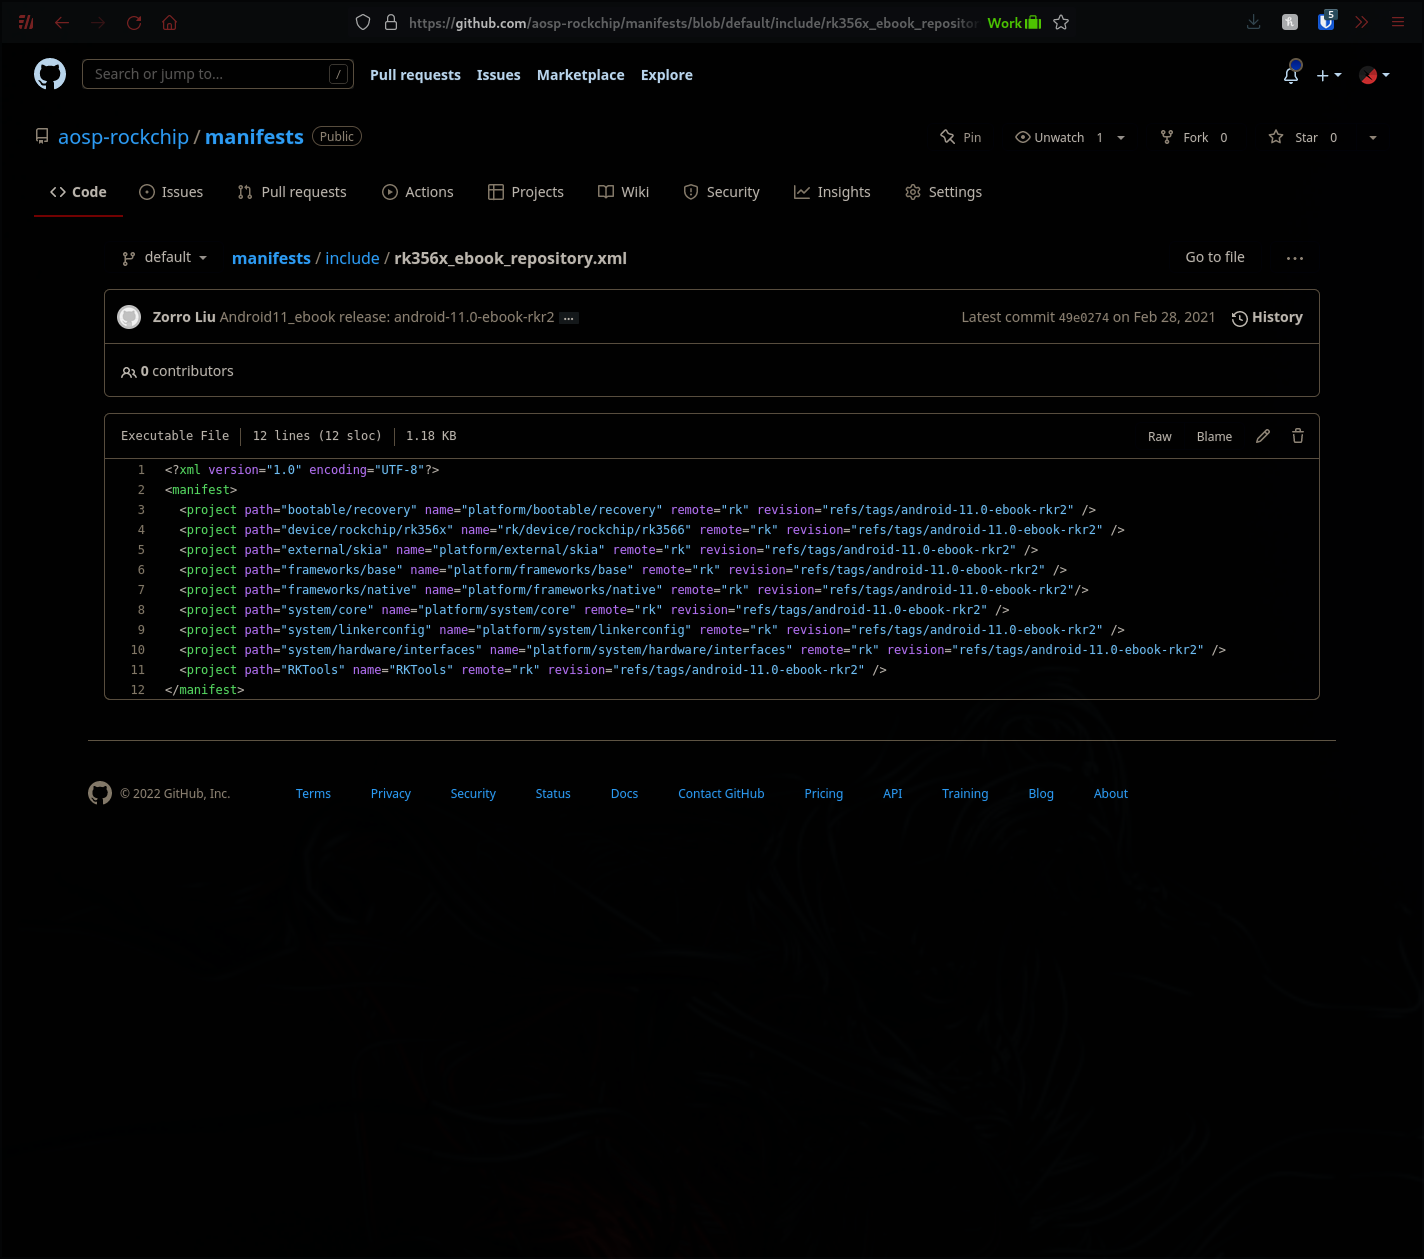Viewport: 1424px width, 1259px height.
Task: Open commit 49e0274 link
Action: 1083,318
